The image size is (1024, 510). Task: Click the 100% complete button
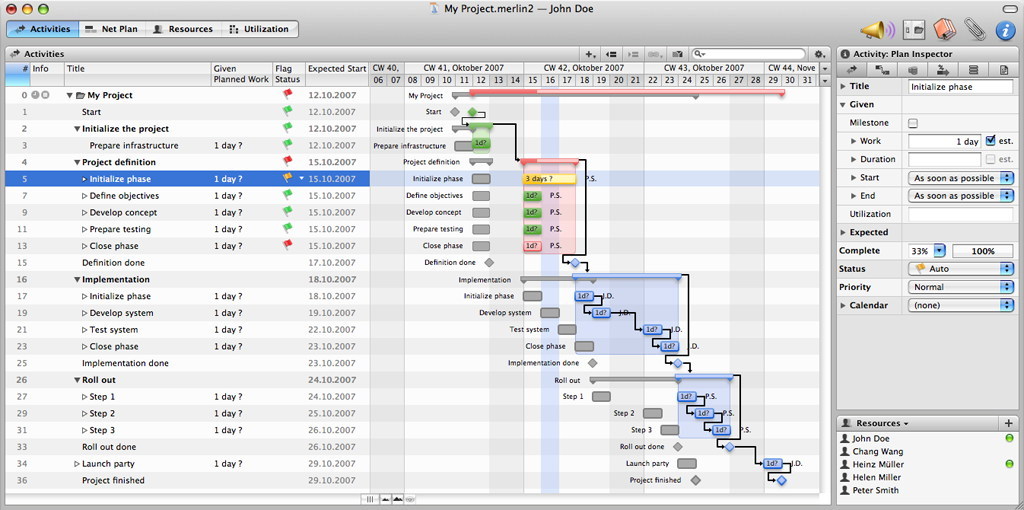(982, 251)
